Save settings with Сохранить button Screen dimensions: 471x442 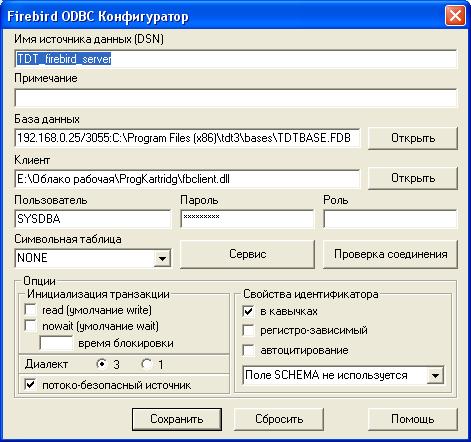click(177, 419)
